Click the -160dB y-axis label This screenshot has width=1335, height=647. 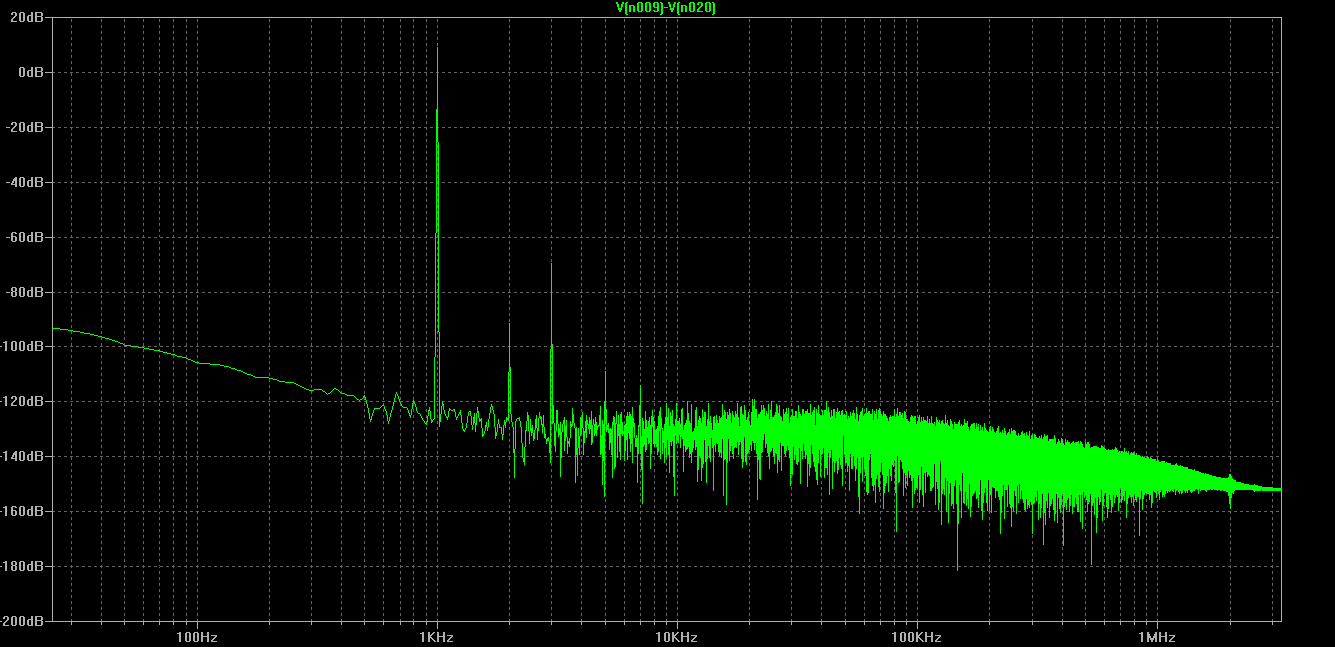22,511
